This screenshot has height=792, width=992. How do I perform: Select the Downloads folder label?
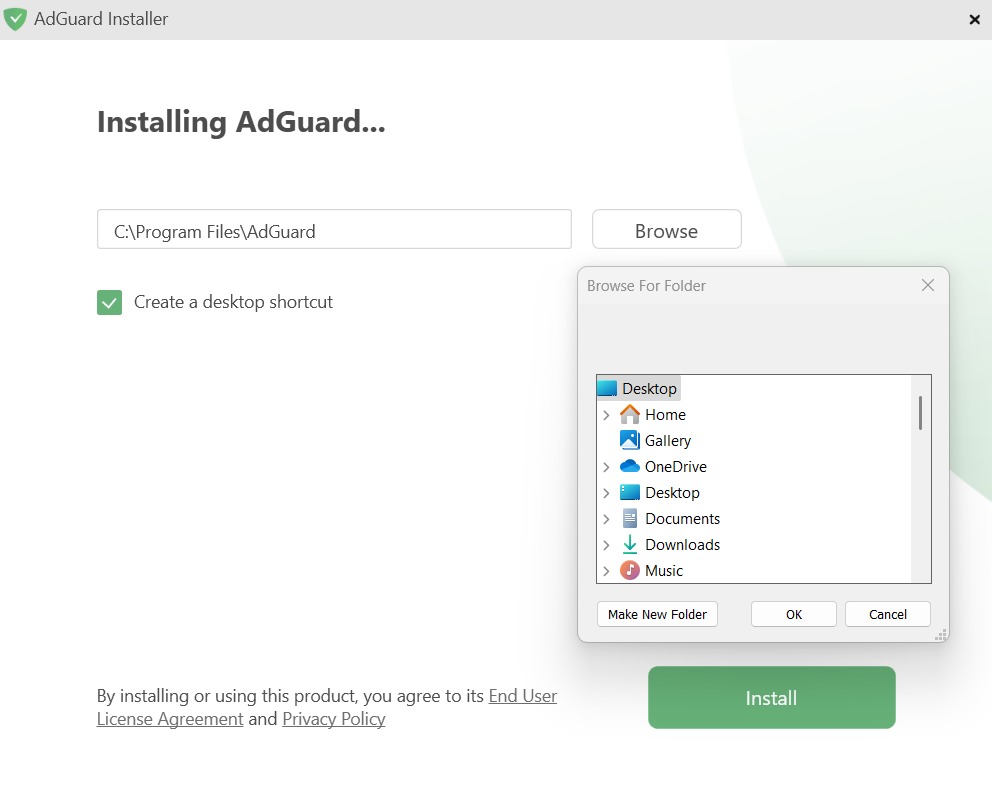coord(683,545)
